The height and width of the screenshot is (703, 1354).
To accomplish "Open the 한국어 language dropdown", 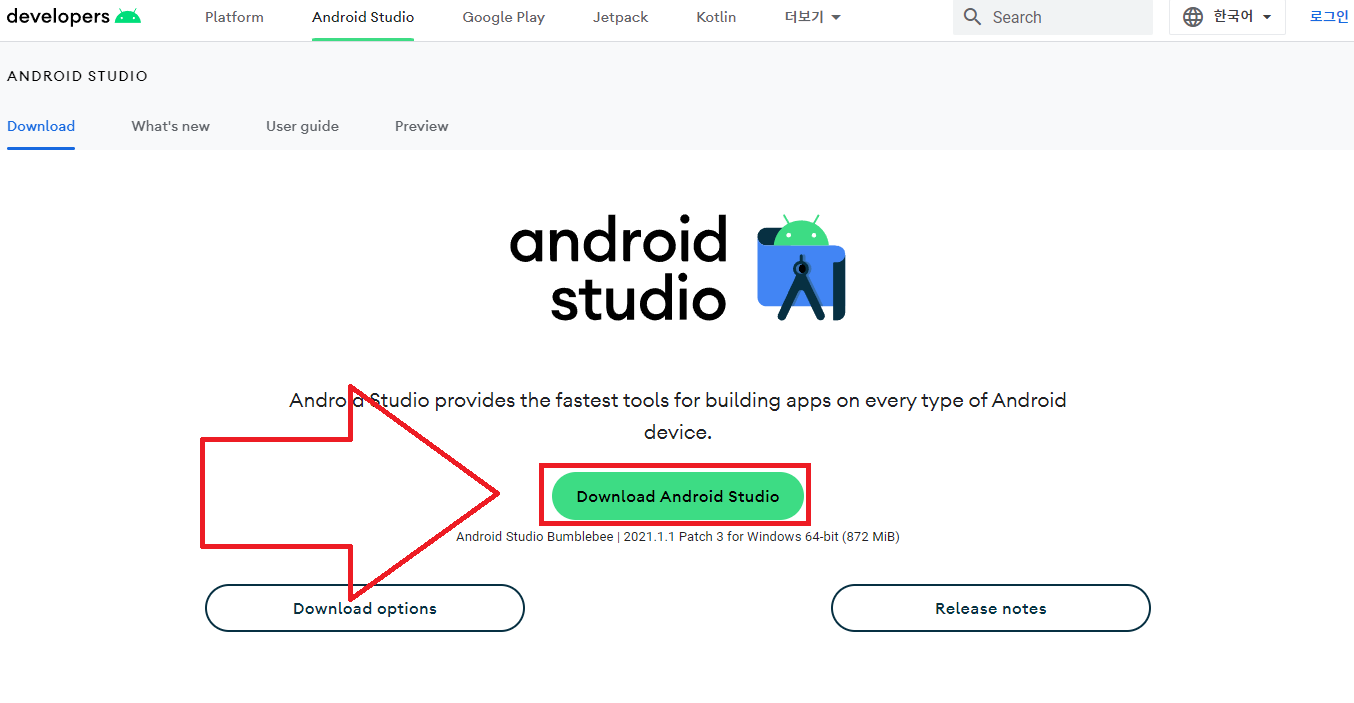I will pyautogui.click(x=1227, y=17).
